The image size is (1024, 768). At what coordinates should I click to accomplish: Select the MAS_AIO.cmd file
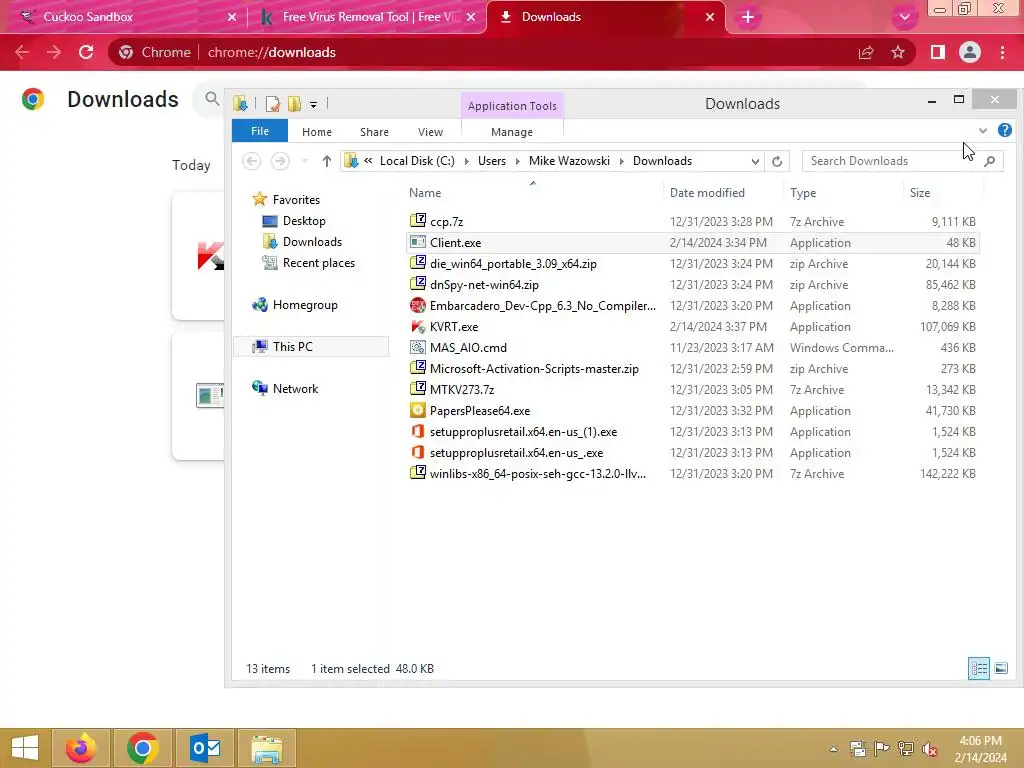(x=692, y=347)
